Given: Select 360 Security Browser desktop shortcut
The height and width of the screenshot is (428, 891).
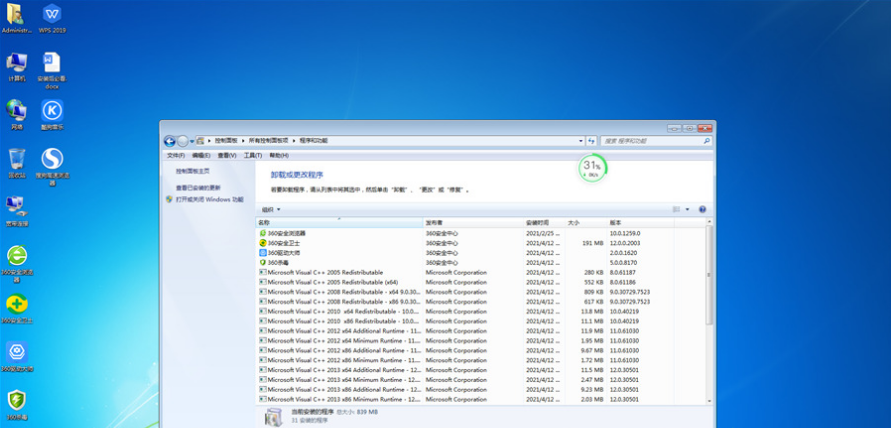Looking at the screenshot, I should (x=17, y=257).
